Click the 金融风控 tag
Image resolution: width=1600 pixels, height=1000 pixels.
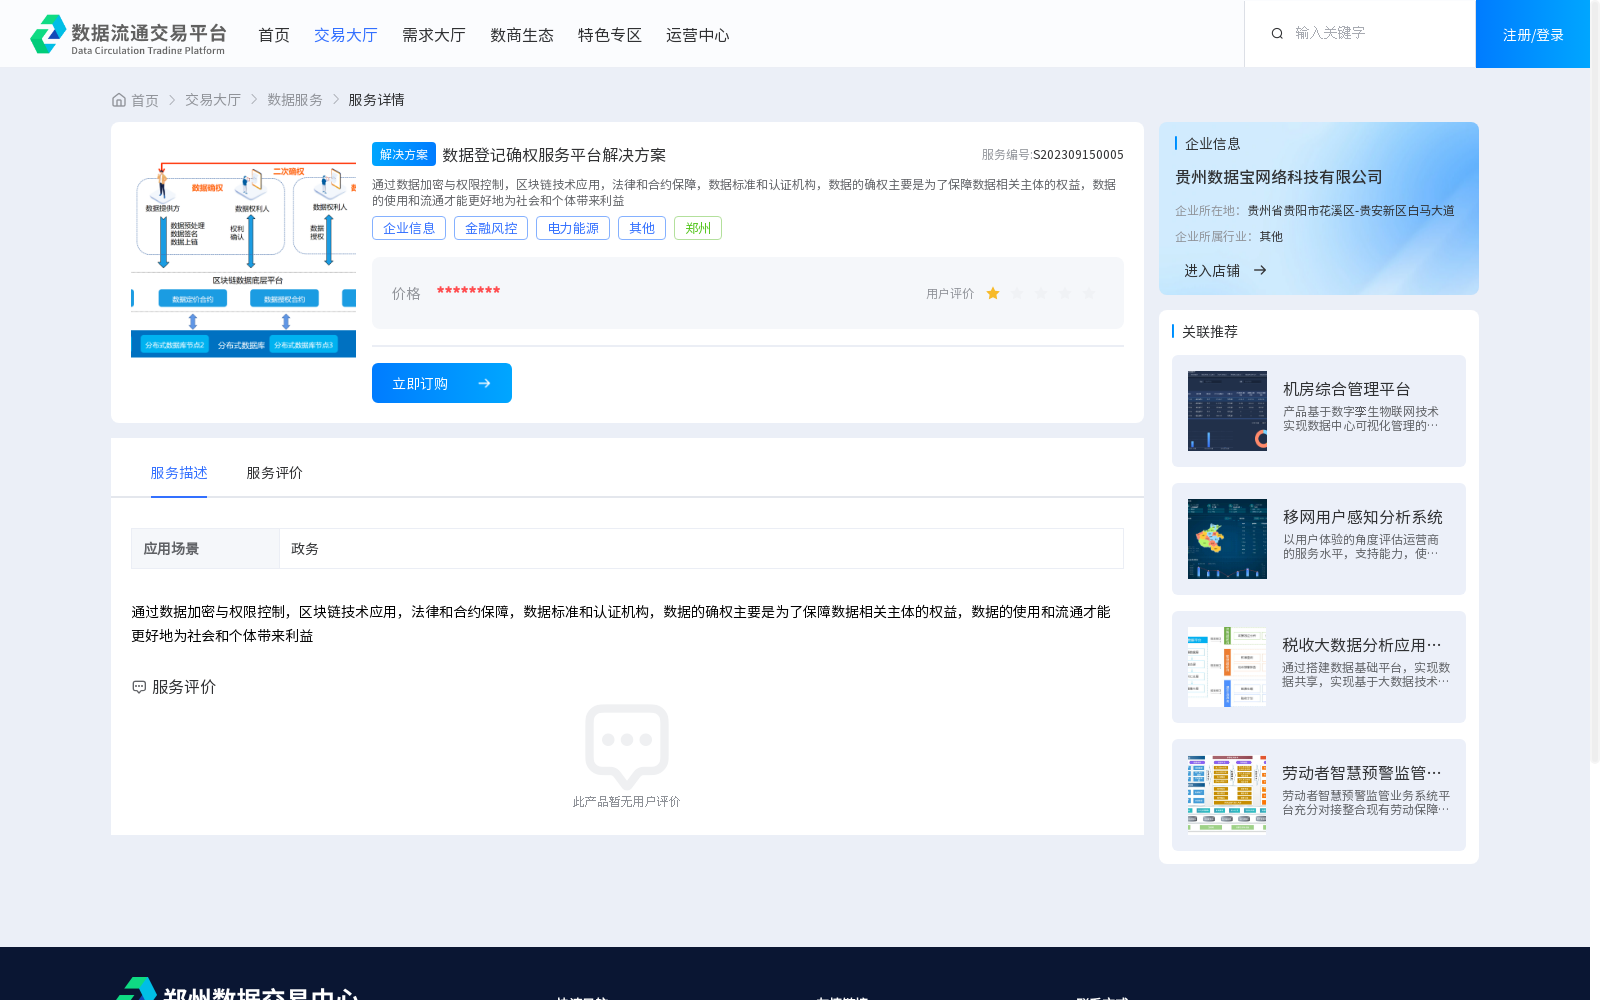click(491, 228)
